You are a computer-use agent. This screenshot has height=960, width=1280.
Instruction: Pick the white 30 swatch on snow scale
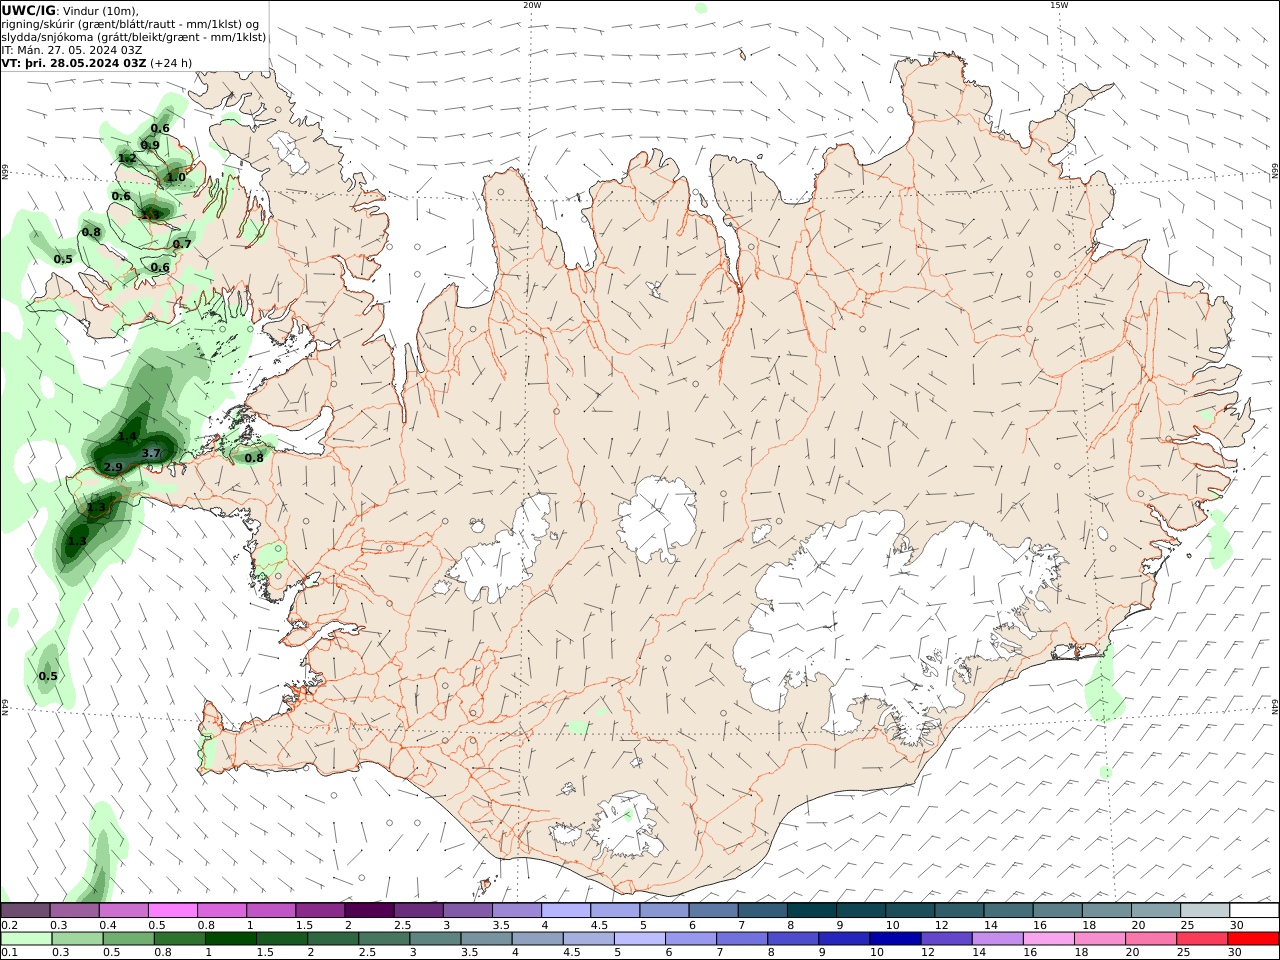click(1254, 910)
